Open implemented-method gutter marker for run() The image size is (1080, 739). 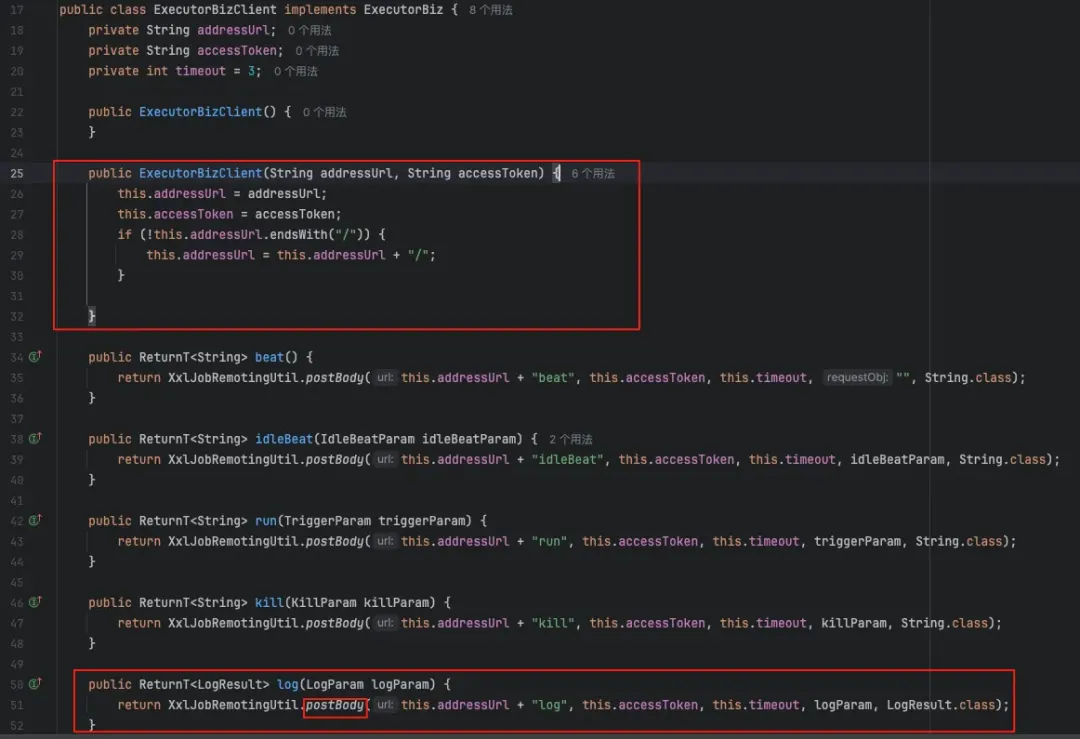(34, 521)
